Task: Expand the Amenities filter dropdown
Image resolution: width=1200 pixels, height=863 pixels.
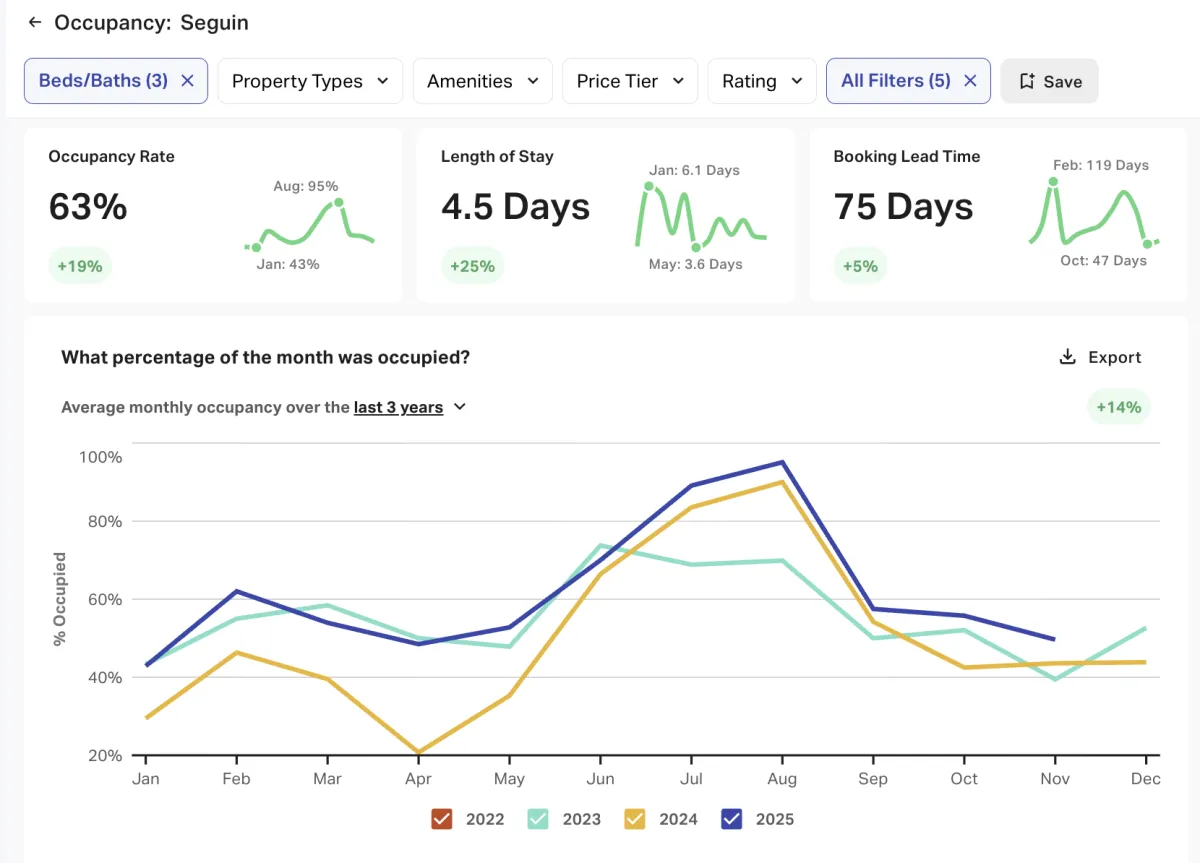Action: click(483, 81)
